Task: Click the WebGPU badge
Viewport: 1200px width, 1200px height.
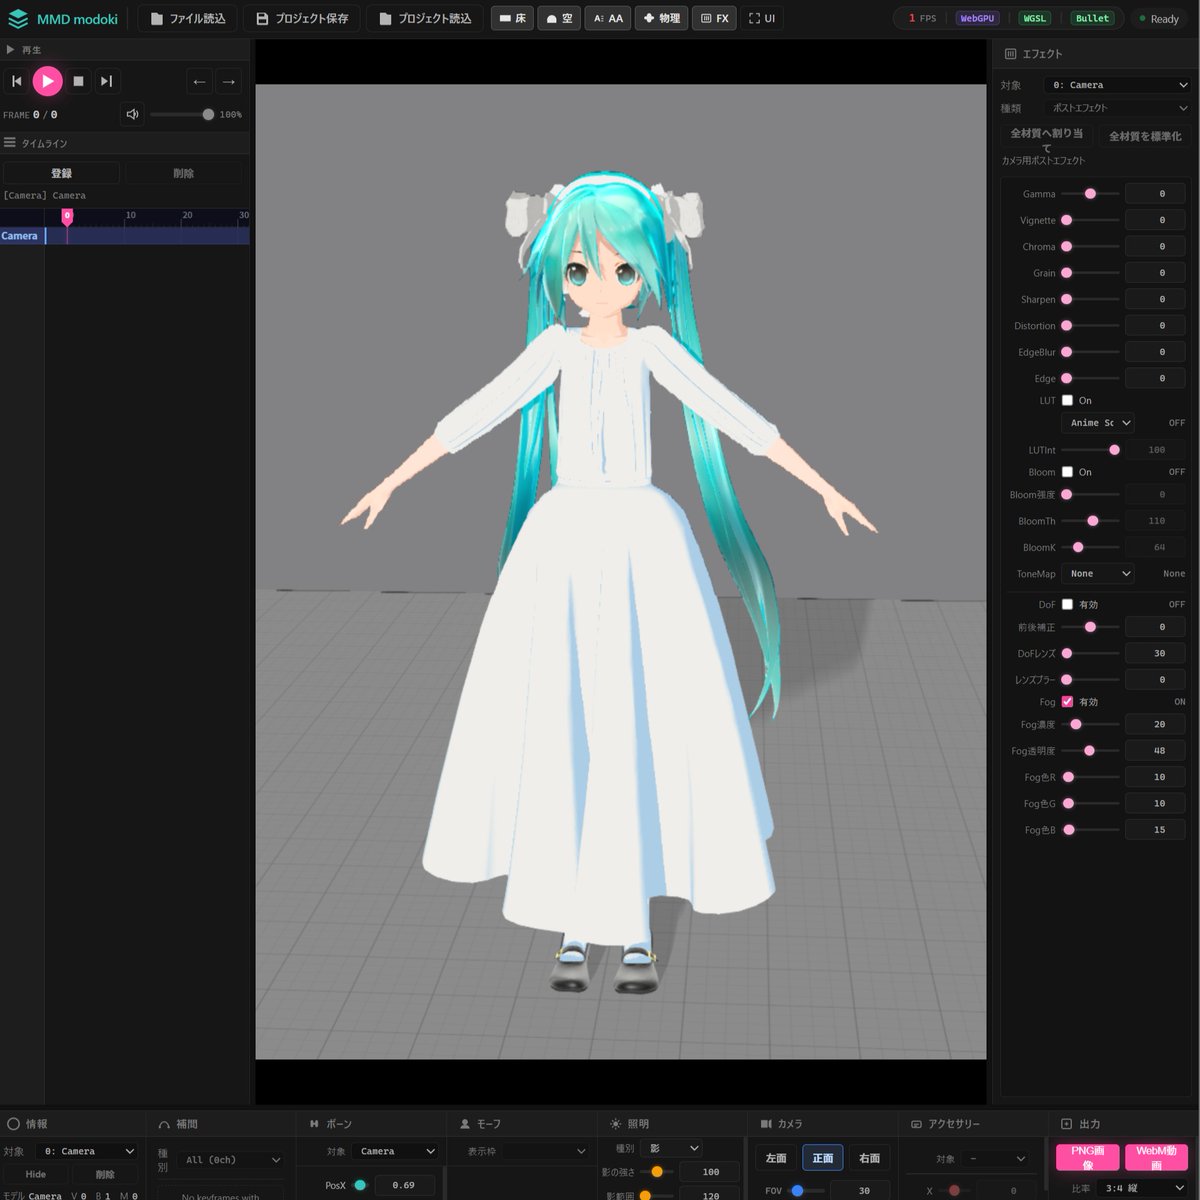Action: point(977,18)
